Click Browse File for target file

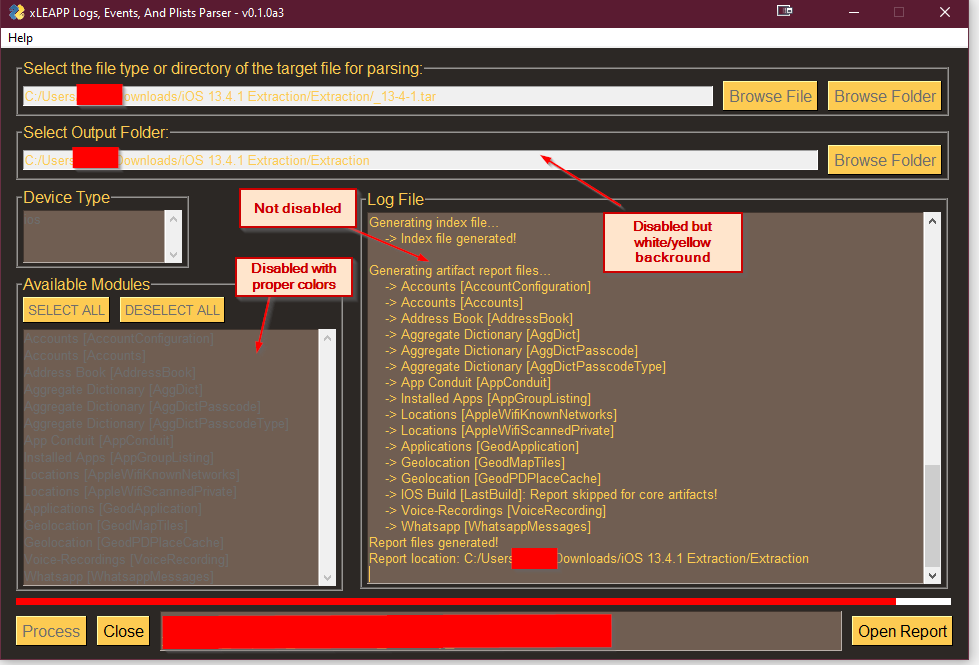click(770, 96)
